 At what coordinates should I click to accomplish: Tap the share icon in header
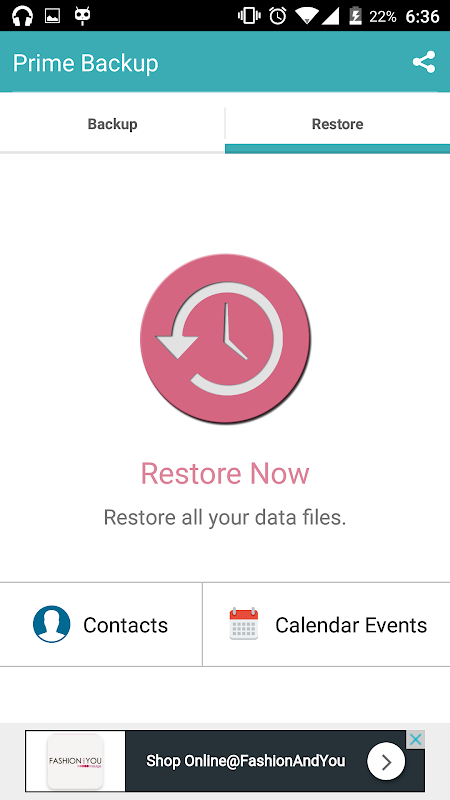(423, 62)
